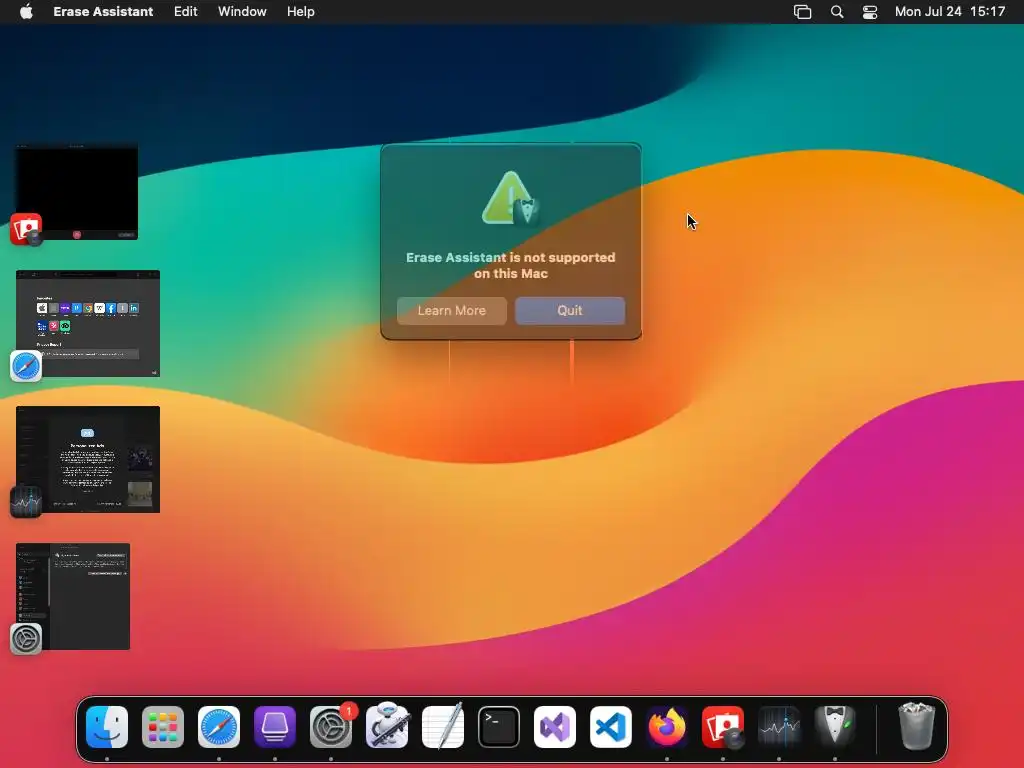Viewport: 1024px width, 768px height.
Task: Open Stocks from the Dock
Action: 779,727
